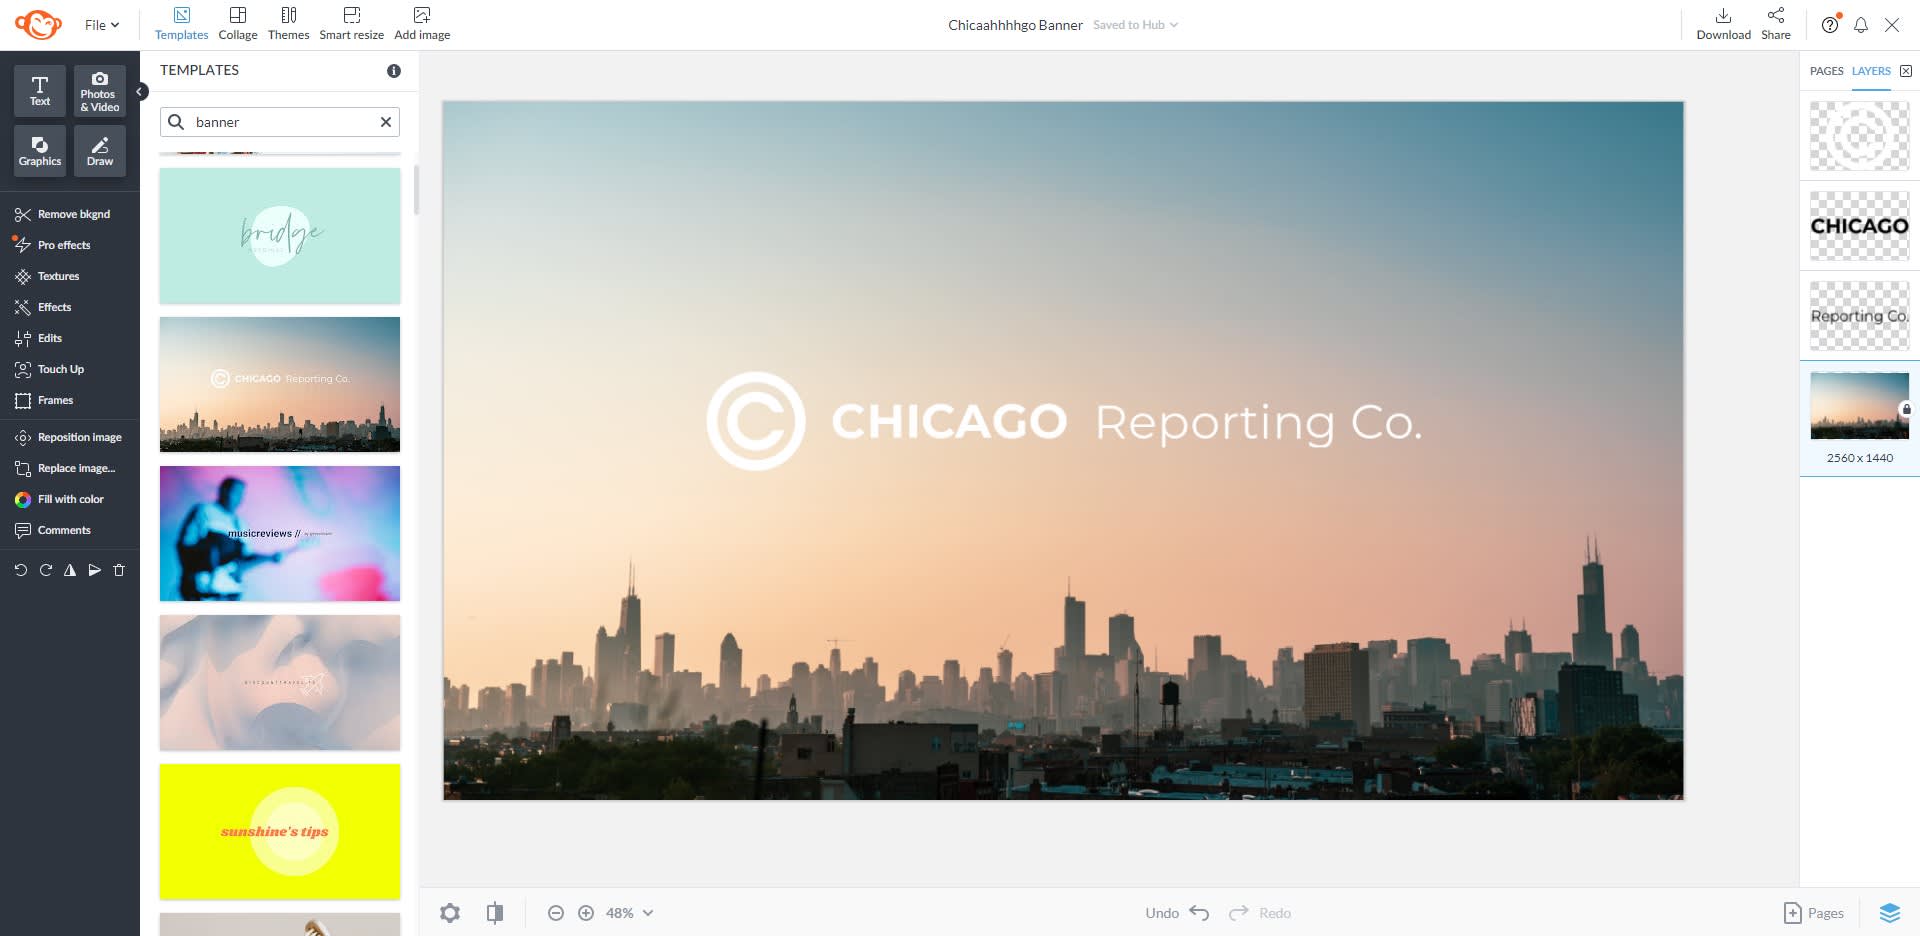This screenshot has height=936, width=1920.
Task: Clear the banner search text
Action: coord(386,122)
